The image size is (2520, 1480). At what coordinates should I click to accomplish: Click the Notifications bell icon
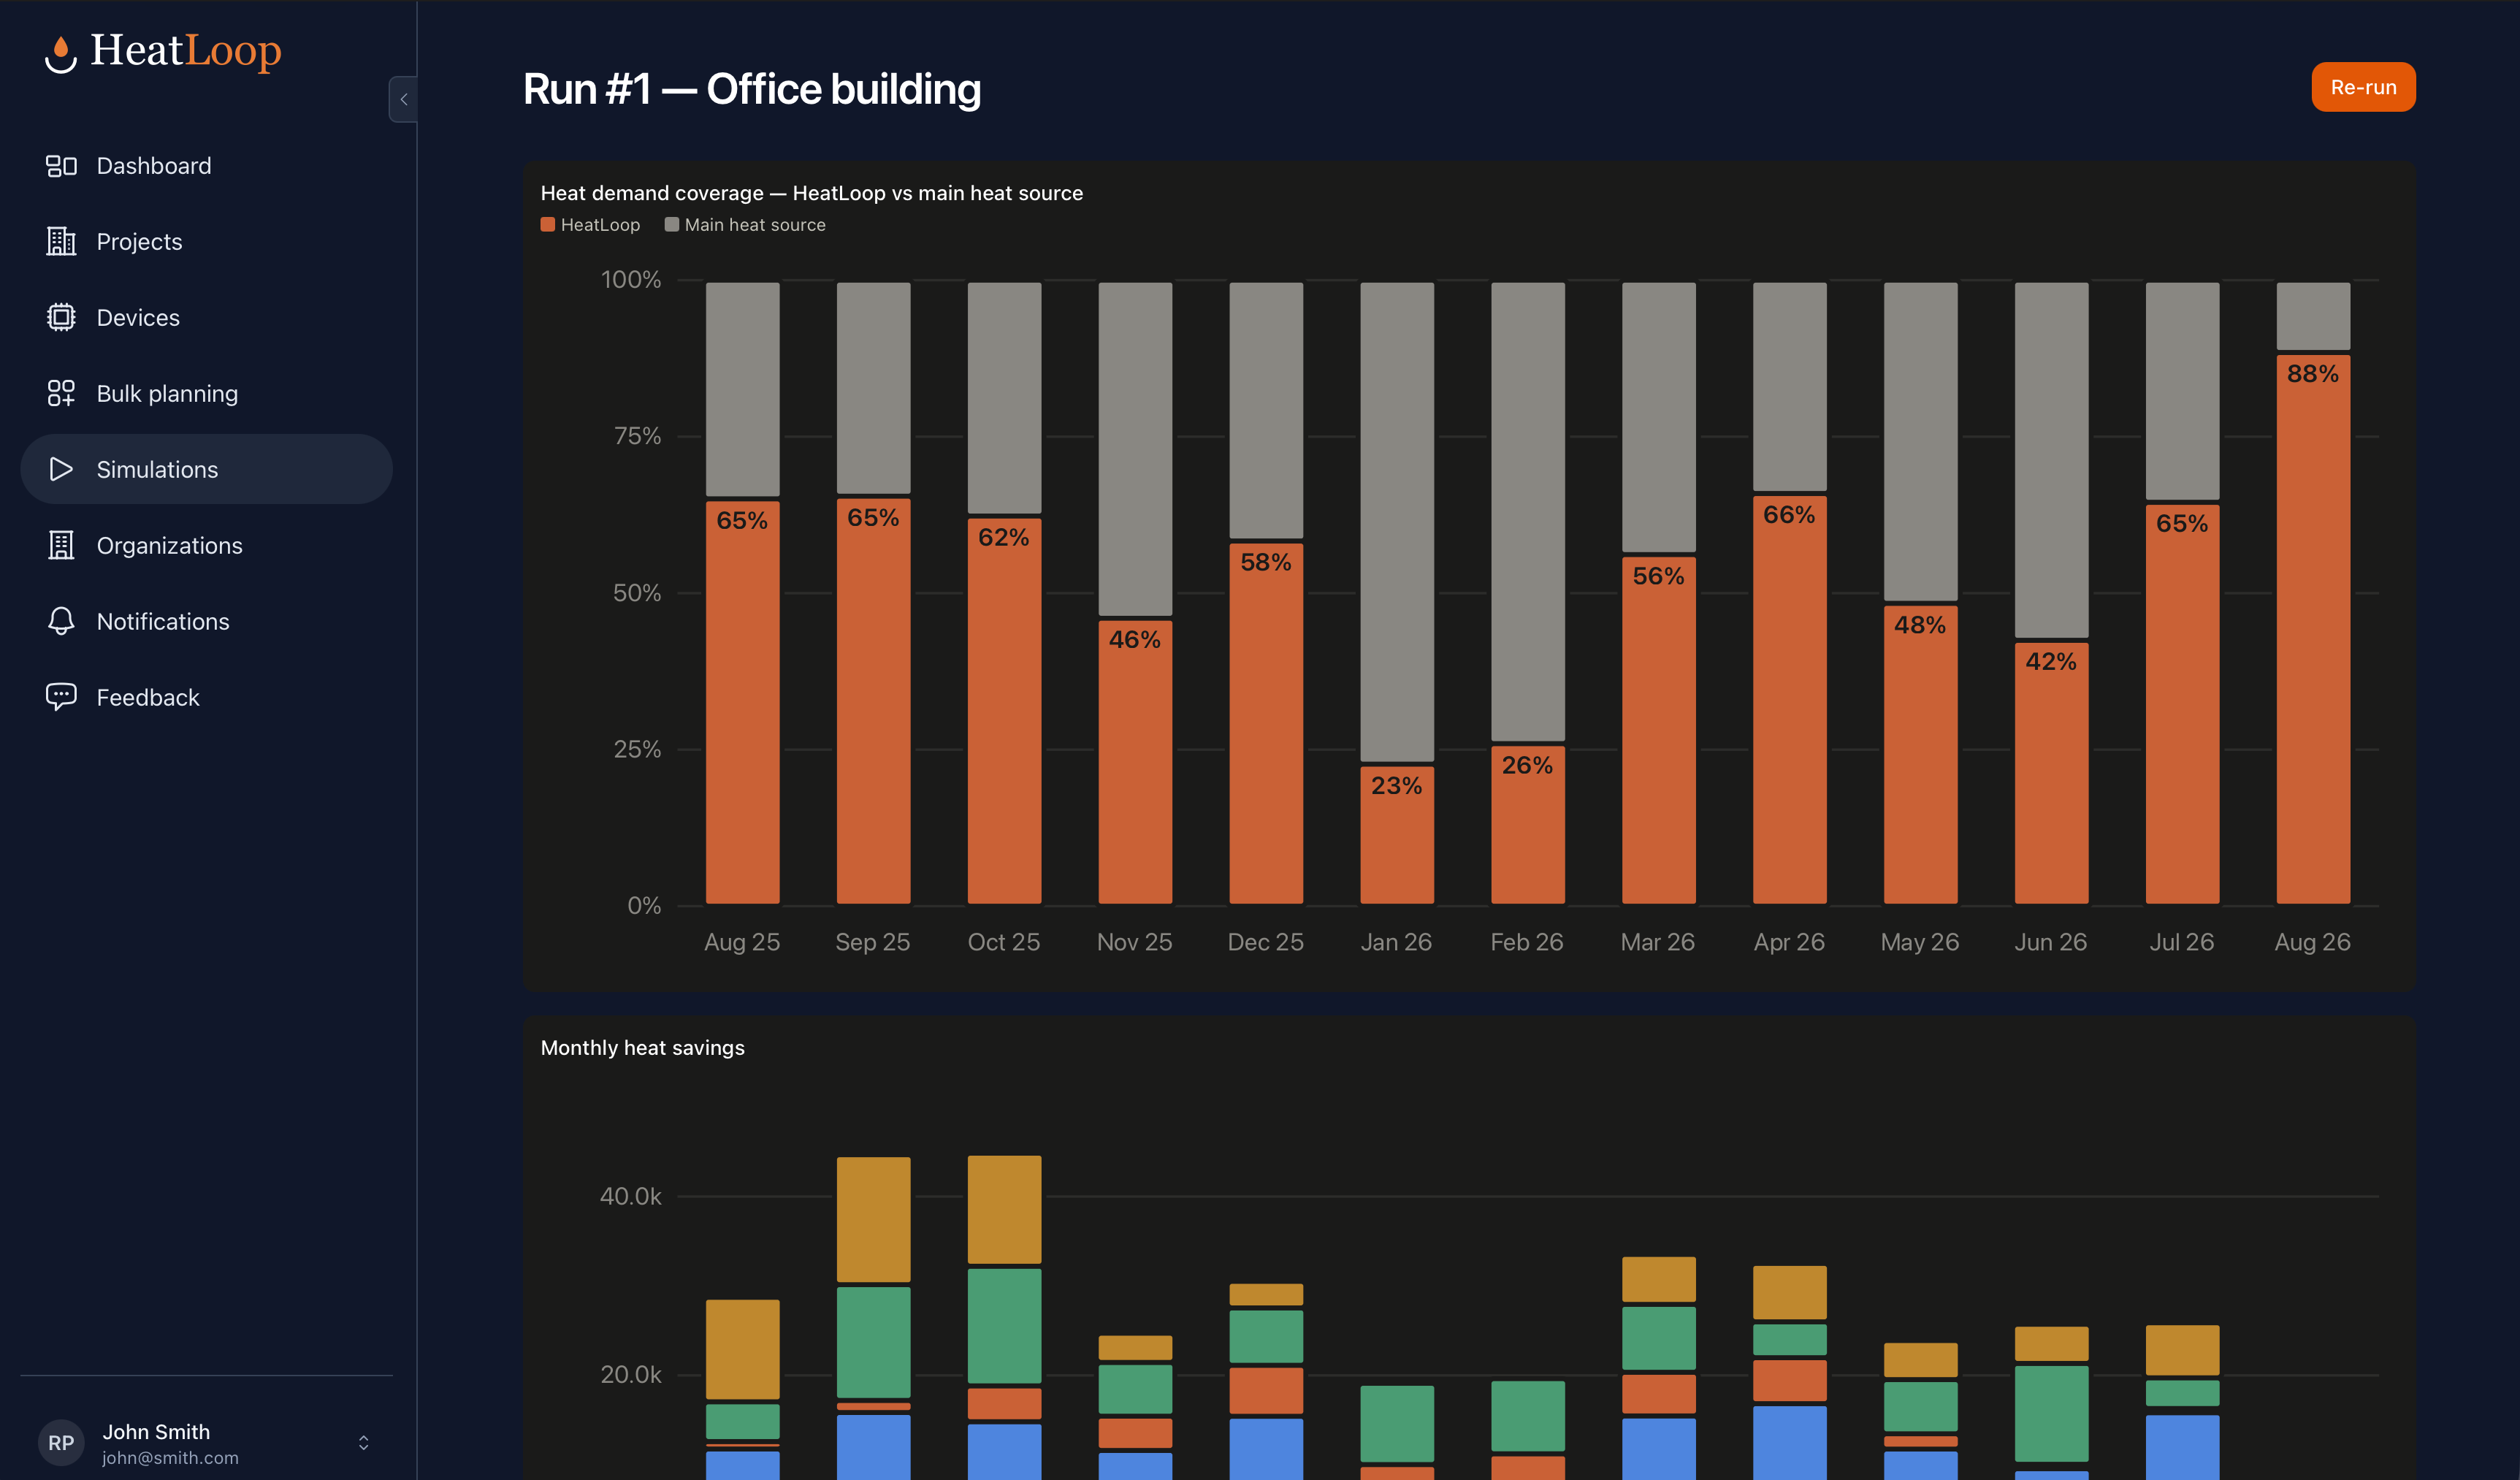click(x=61, y=621)
